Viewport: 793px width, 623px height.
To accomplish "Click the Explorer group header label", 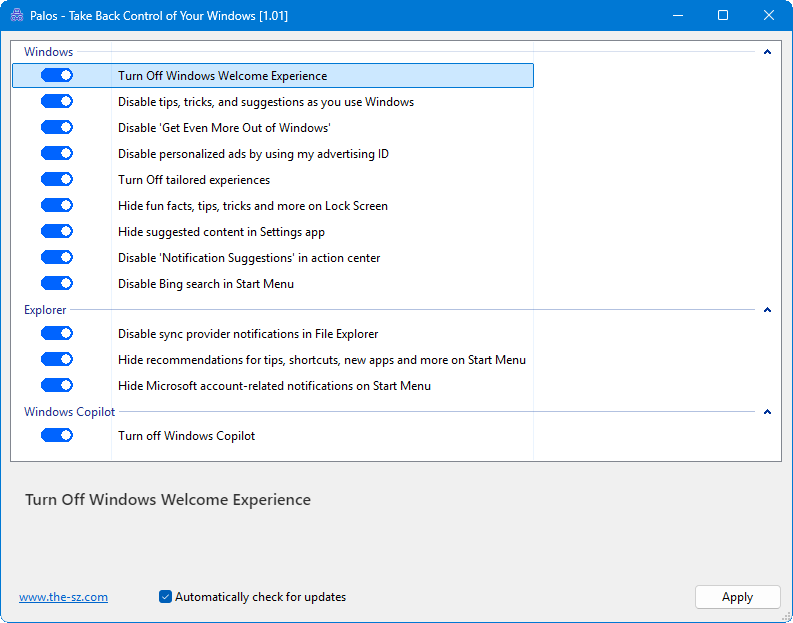I will pos(45,310).
